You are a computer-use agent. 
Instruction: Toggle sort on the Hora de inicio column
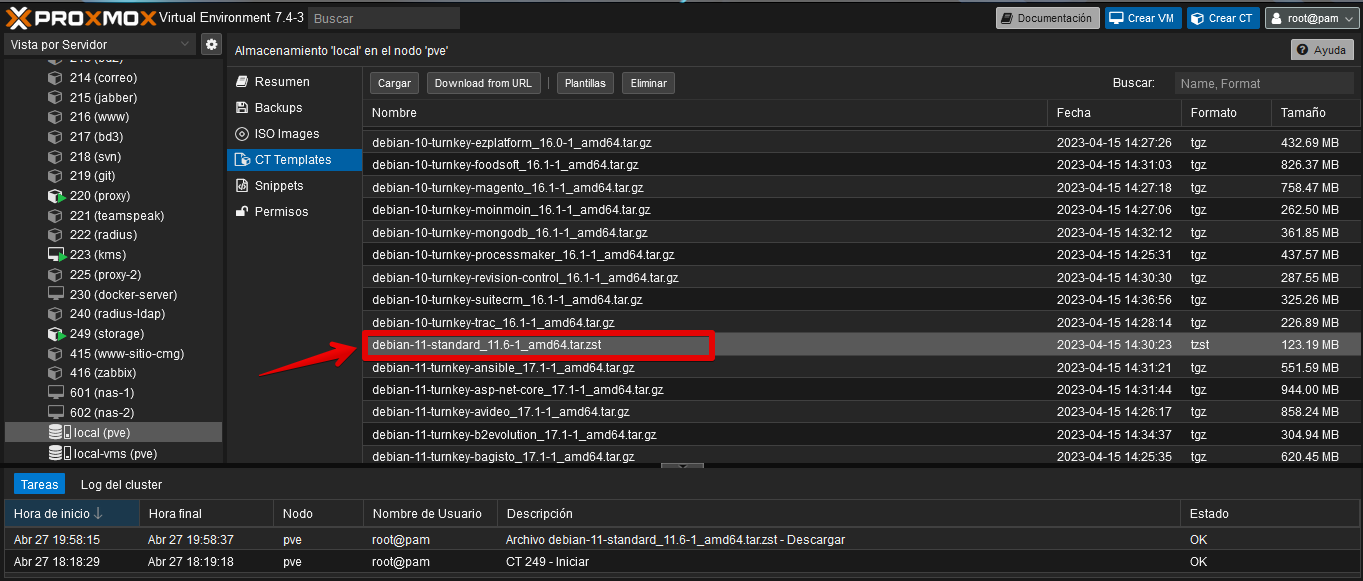[x=60, y=513]
